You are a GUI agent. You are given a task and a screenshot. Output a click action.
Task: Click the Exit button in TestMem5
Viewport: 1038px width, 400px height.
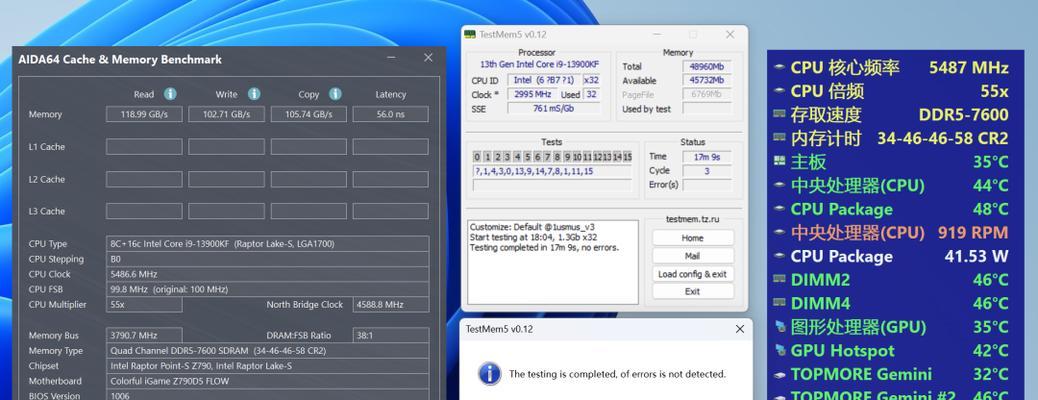[692, 291]
